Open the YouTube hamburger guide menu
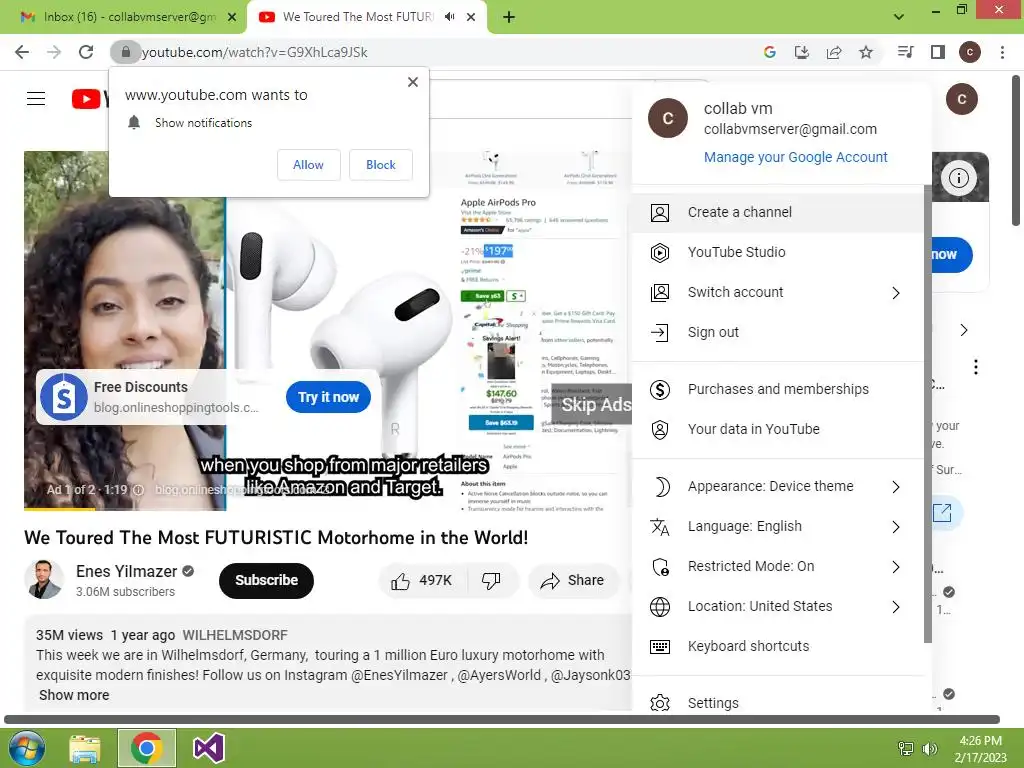Screen dimensions: 1024x768 pos(36,99)
